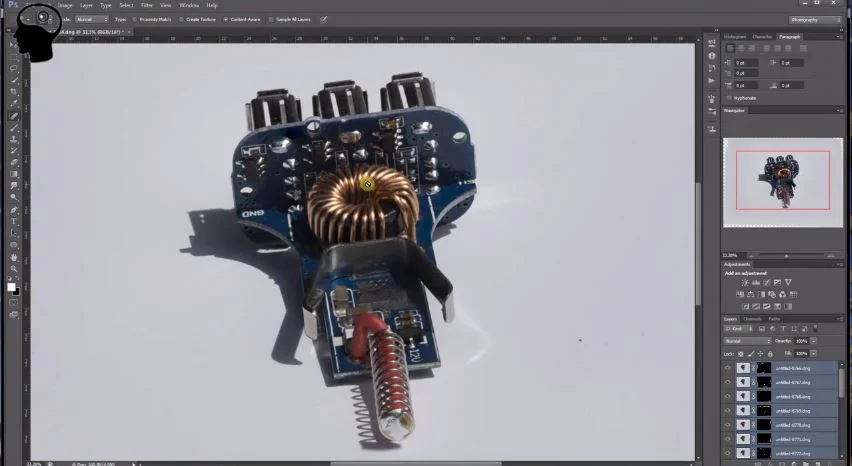Add a Threshold adjustment
The width and height of the screenshot is (852, 466).
pos(767,306)
